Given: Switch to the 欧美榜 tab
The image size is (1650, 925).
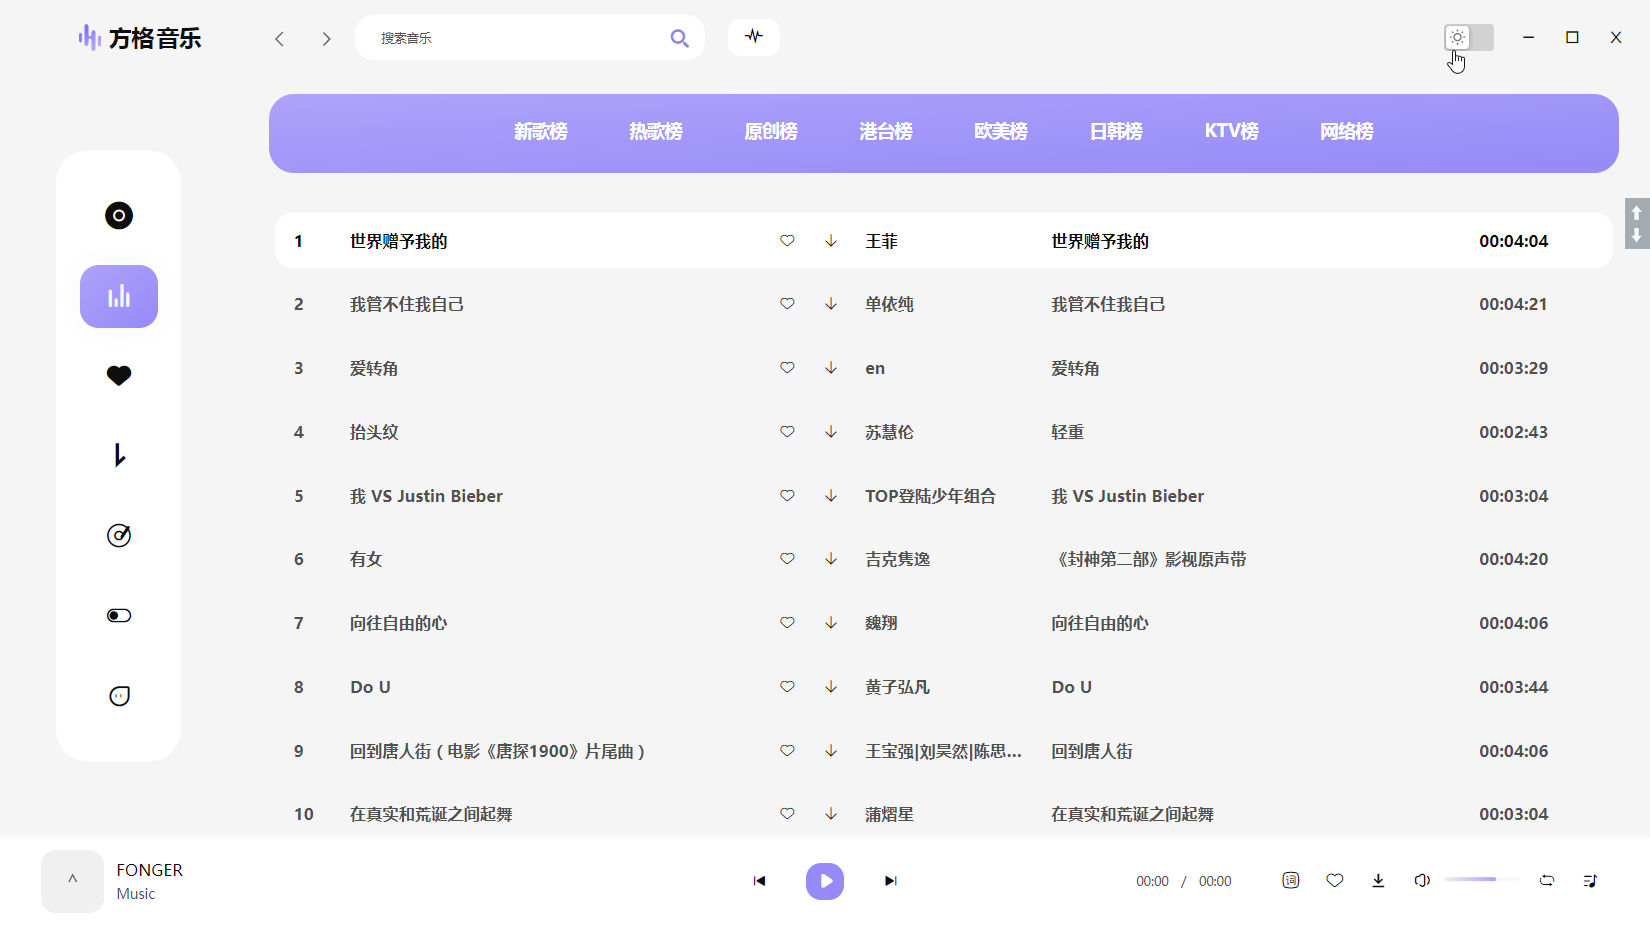Looking at the screenshot, I should tap(1001, 132).
